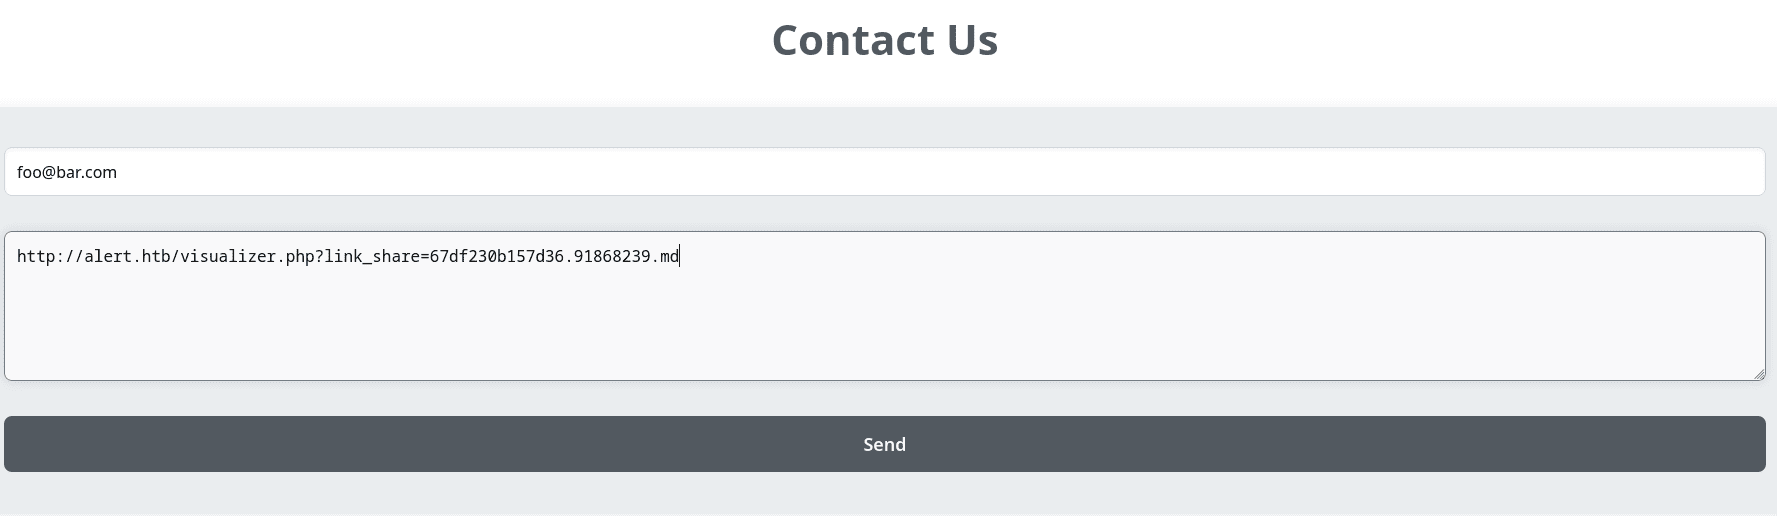Click "http" at the start of the URL
This screenshot has height=516, width=1777.
tap(34, 257)
